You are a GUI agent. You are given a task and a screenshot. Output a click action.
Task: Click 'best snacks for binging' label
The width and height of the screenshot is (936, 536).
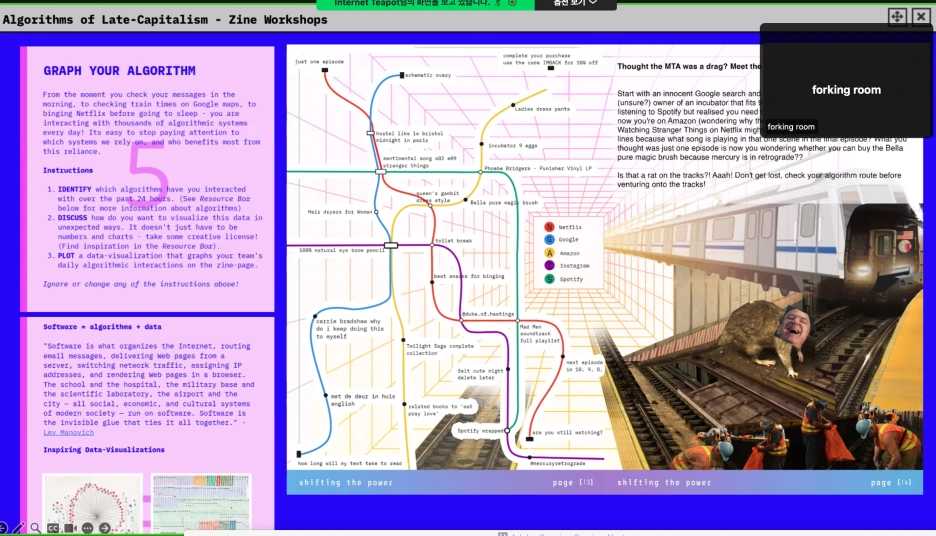pos(469,276)
